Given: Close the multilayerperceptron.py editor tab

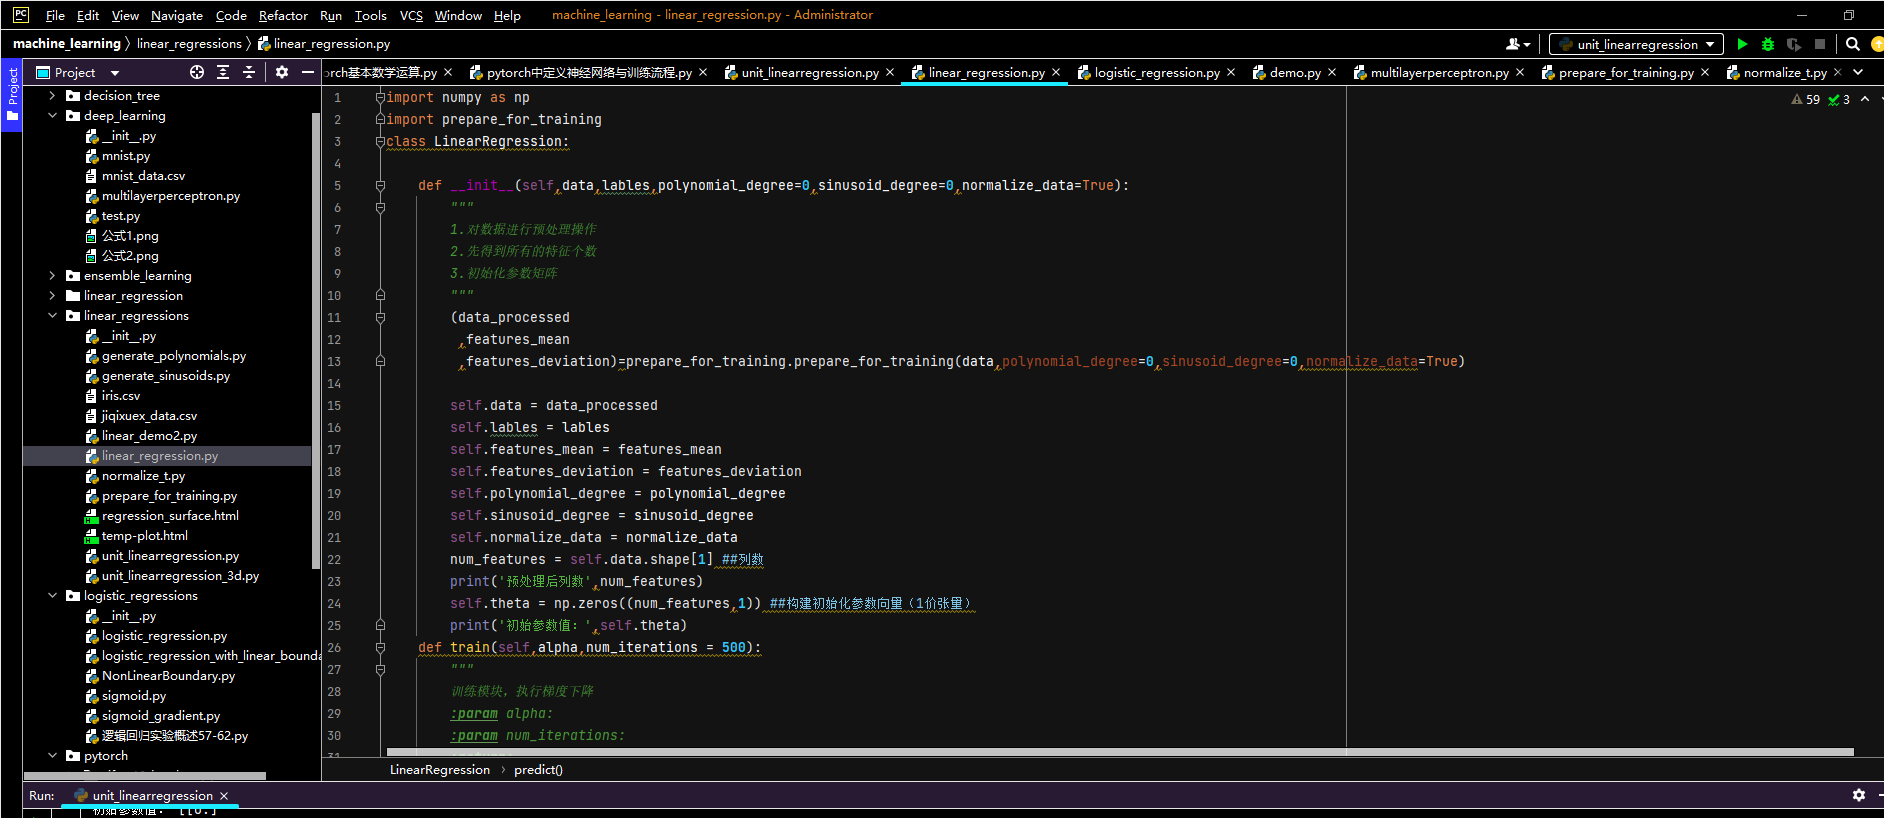Looking at the screenshot, I should (1520, 72).
